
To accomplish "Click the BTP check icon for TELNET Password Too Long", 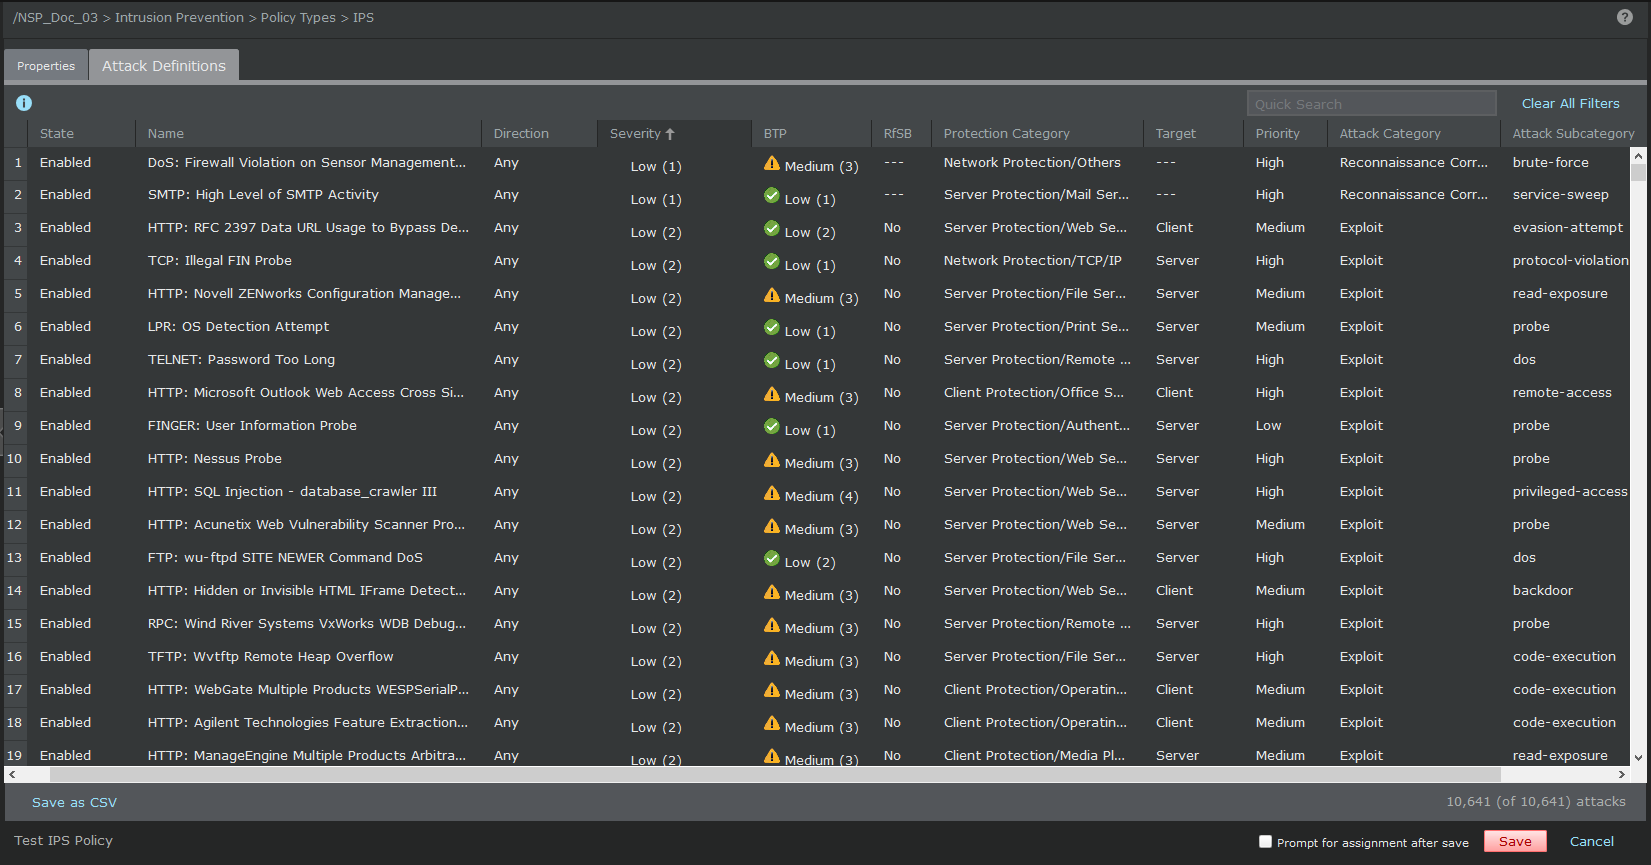I will tap(772, 361).
